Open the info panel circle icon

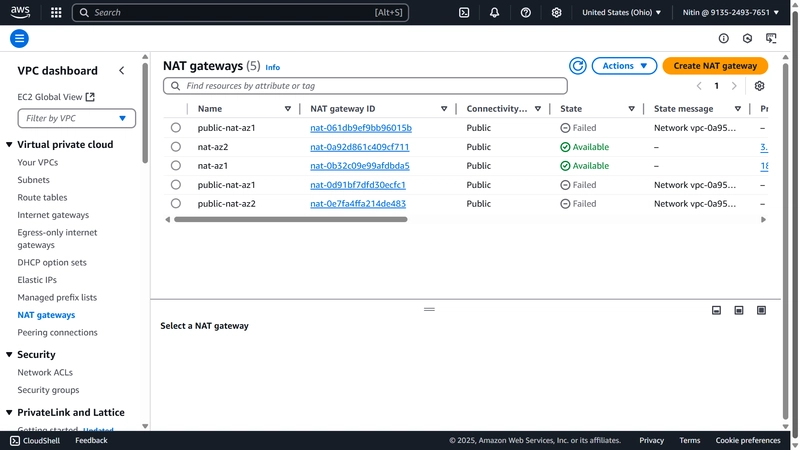click(x=723, y=38)
